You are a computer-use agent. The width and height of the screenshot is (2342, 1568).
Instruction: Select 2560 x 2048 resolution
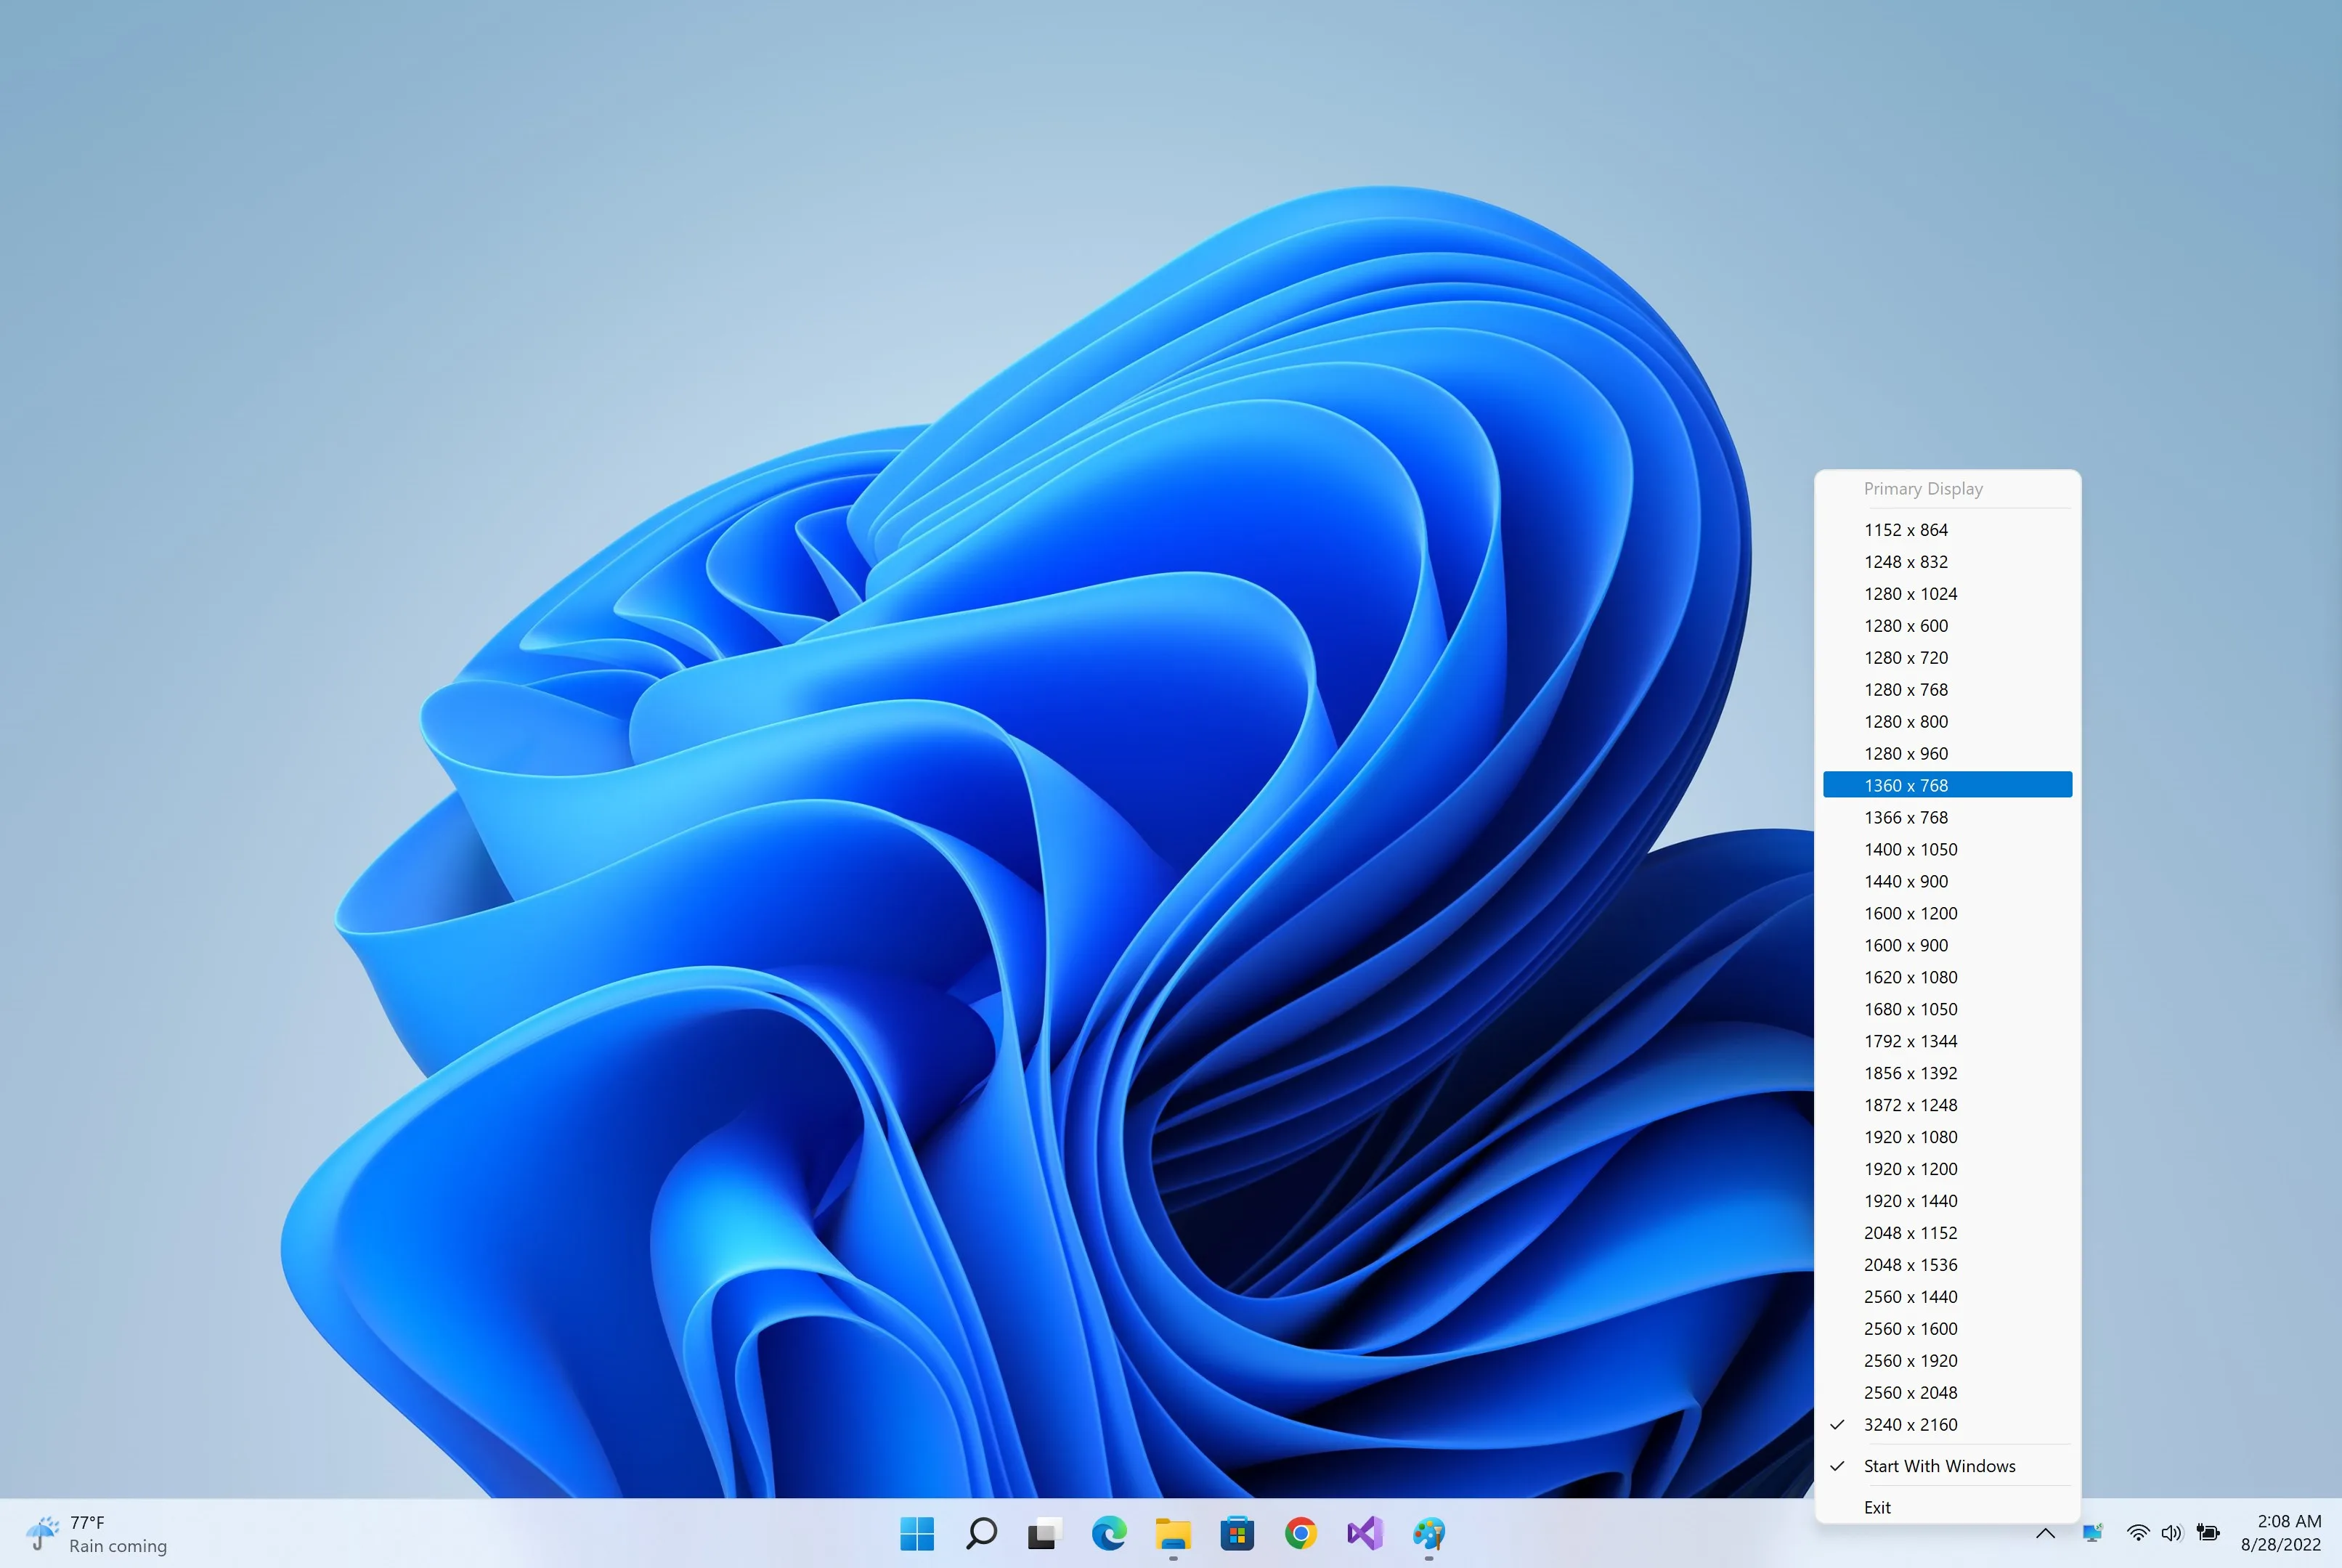(x=1948, y=1393)
